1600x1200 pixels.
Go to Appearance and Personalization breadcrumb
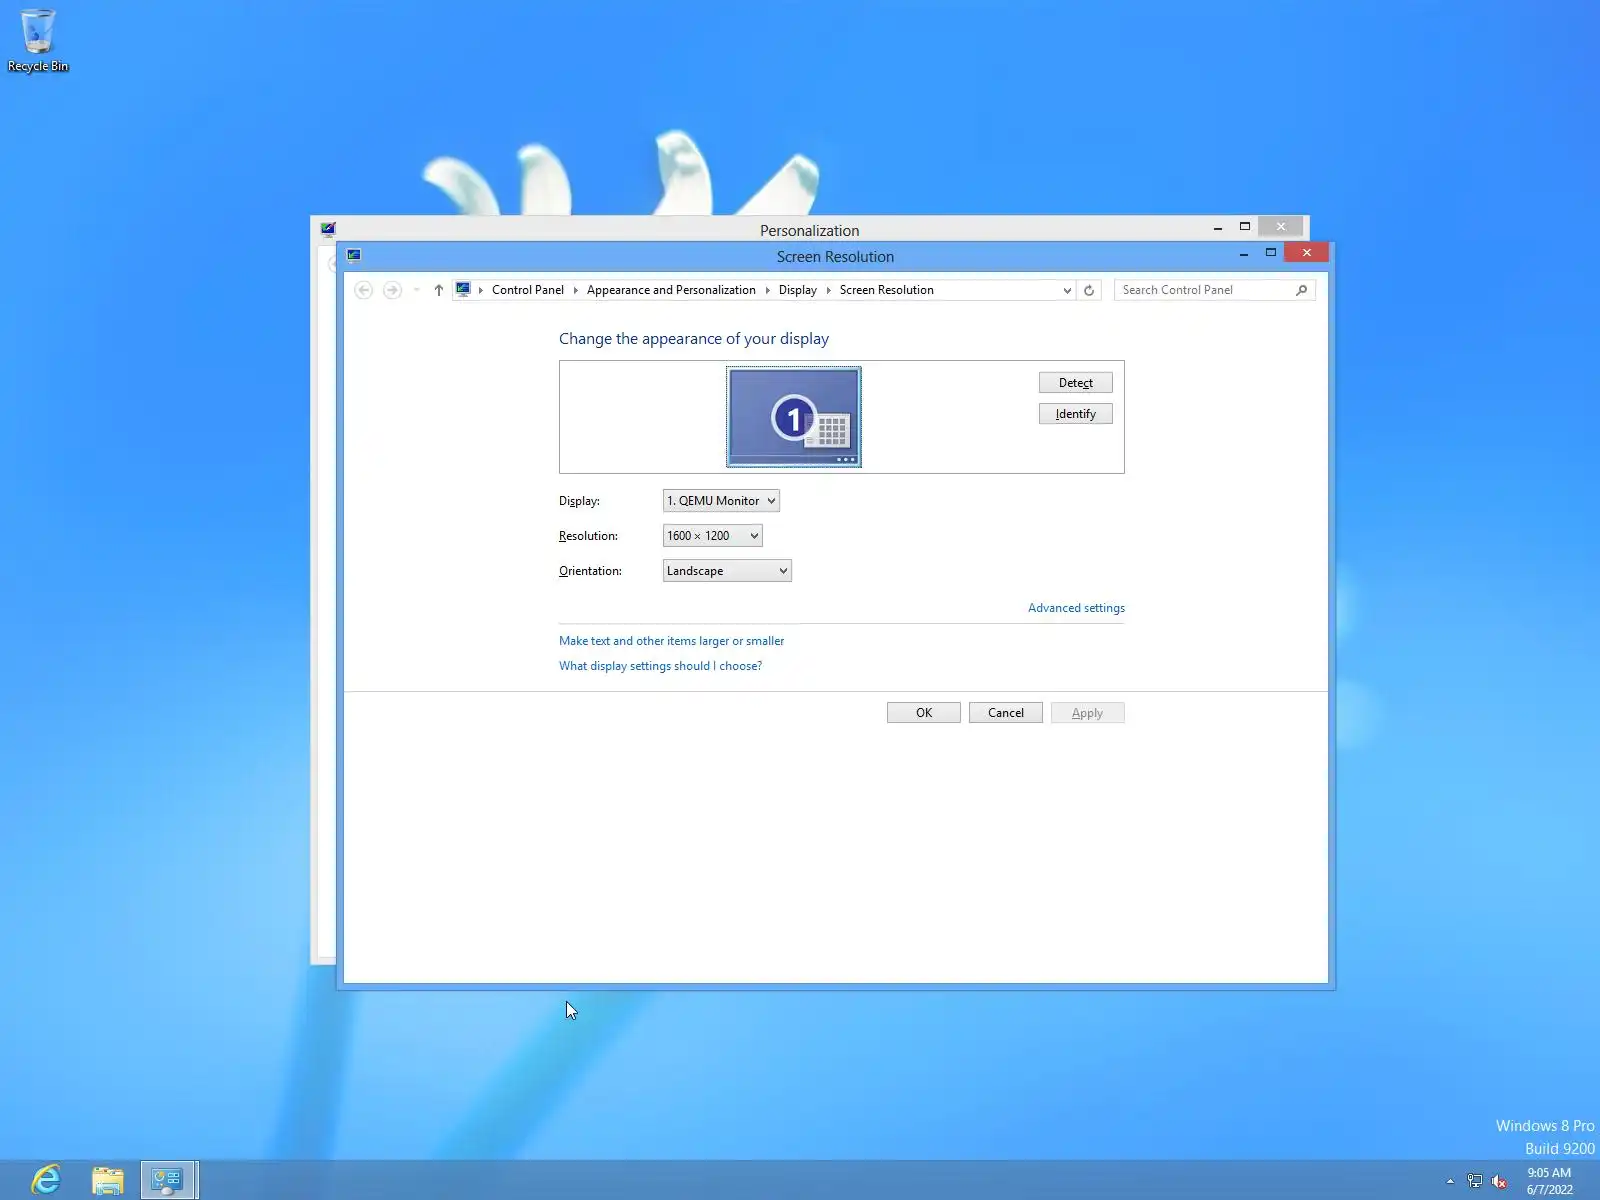[671, 290]
